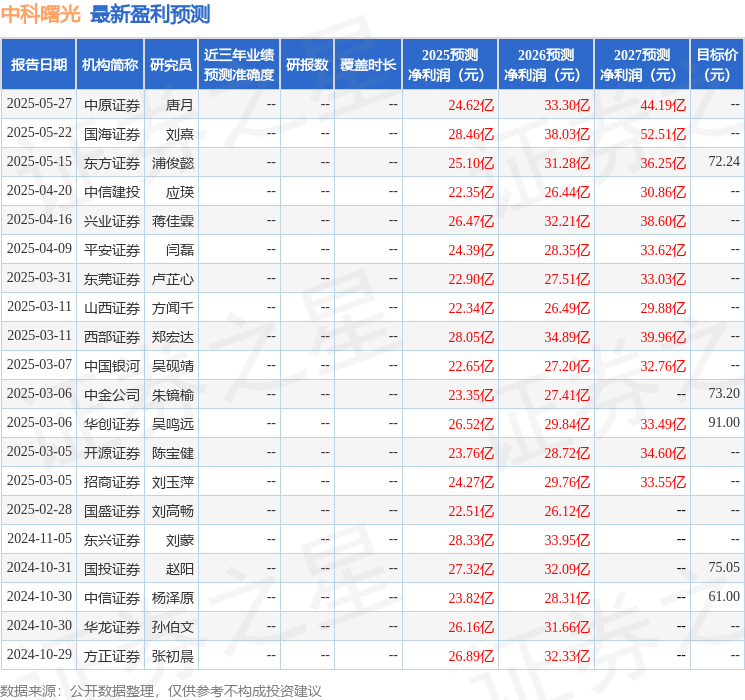
Task: Select the 东方证券 institution cell
Action: (112, 163)
